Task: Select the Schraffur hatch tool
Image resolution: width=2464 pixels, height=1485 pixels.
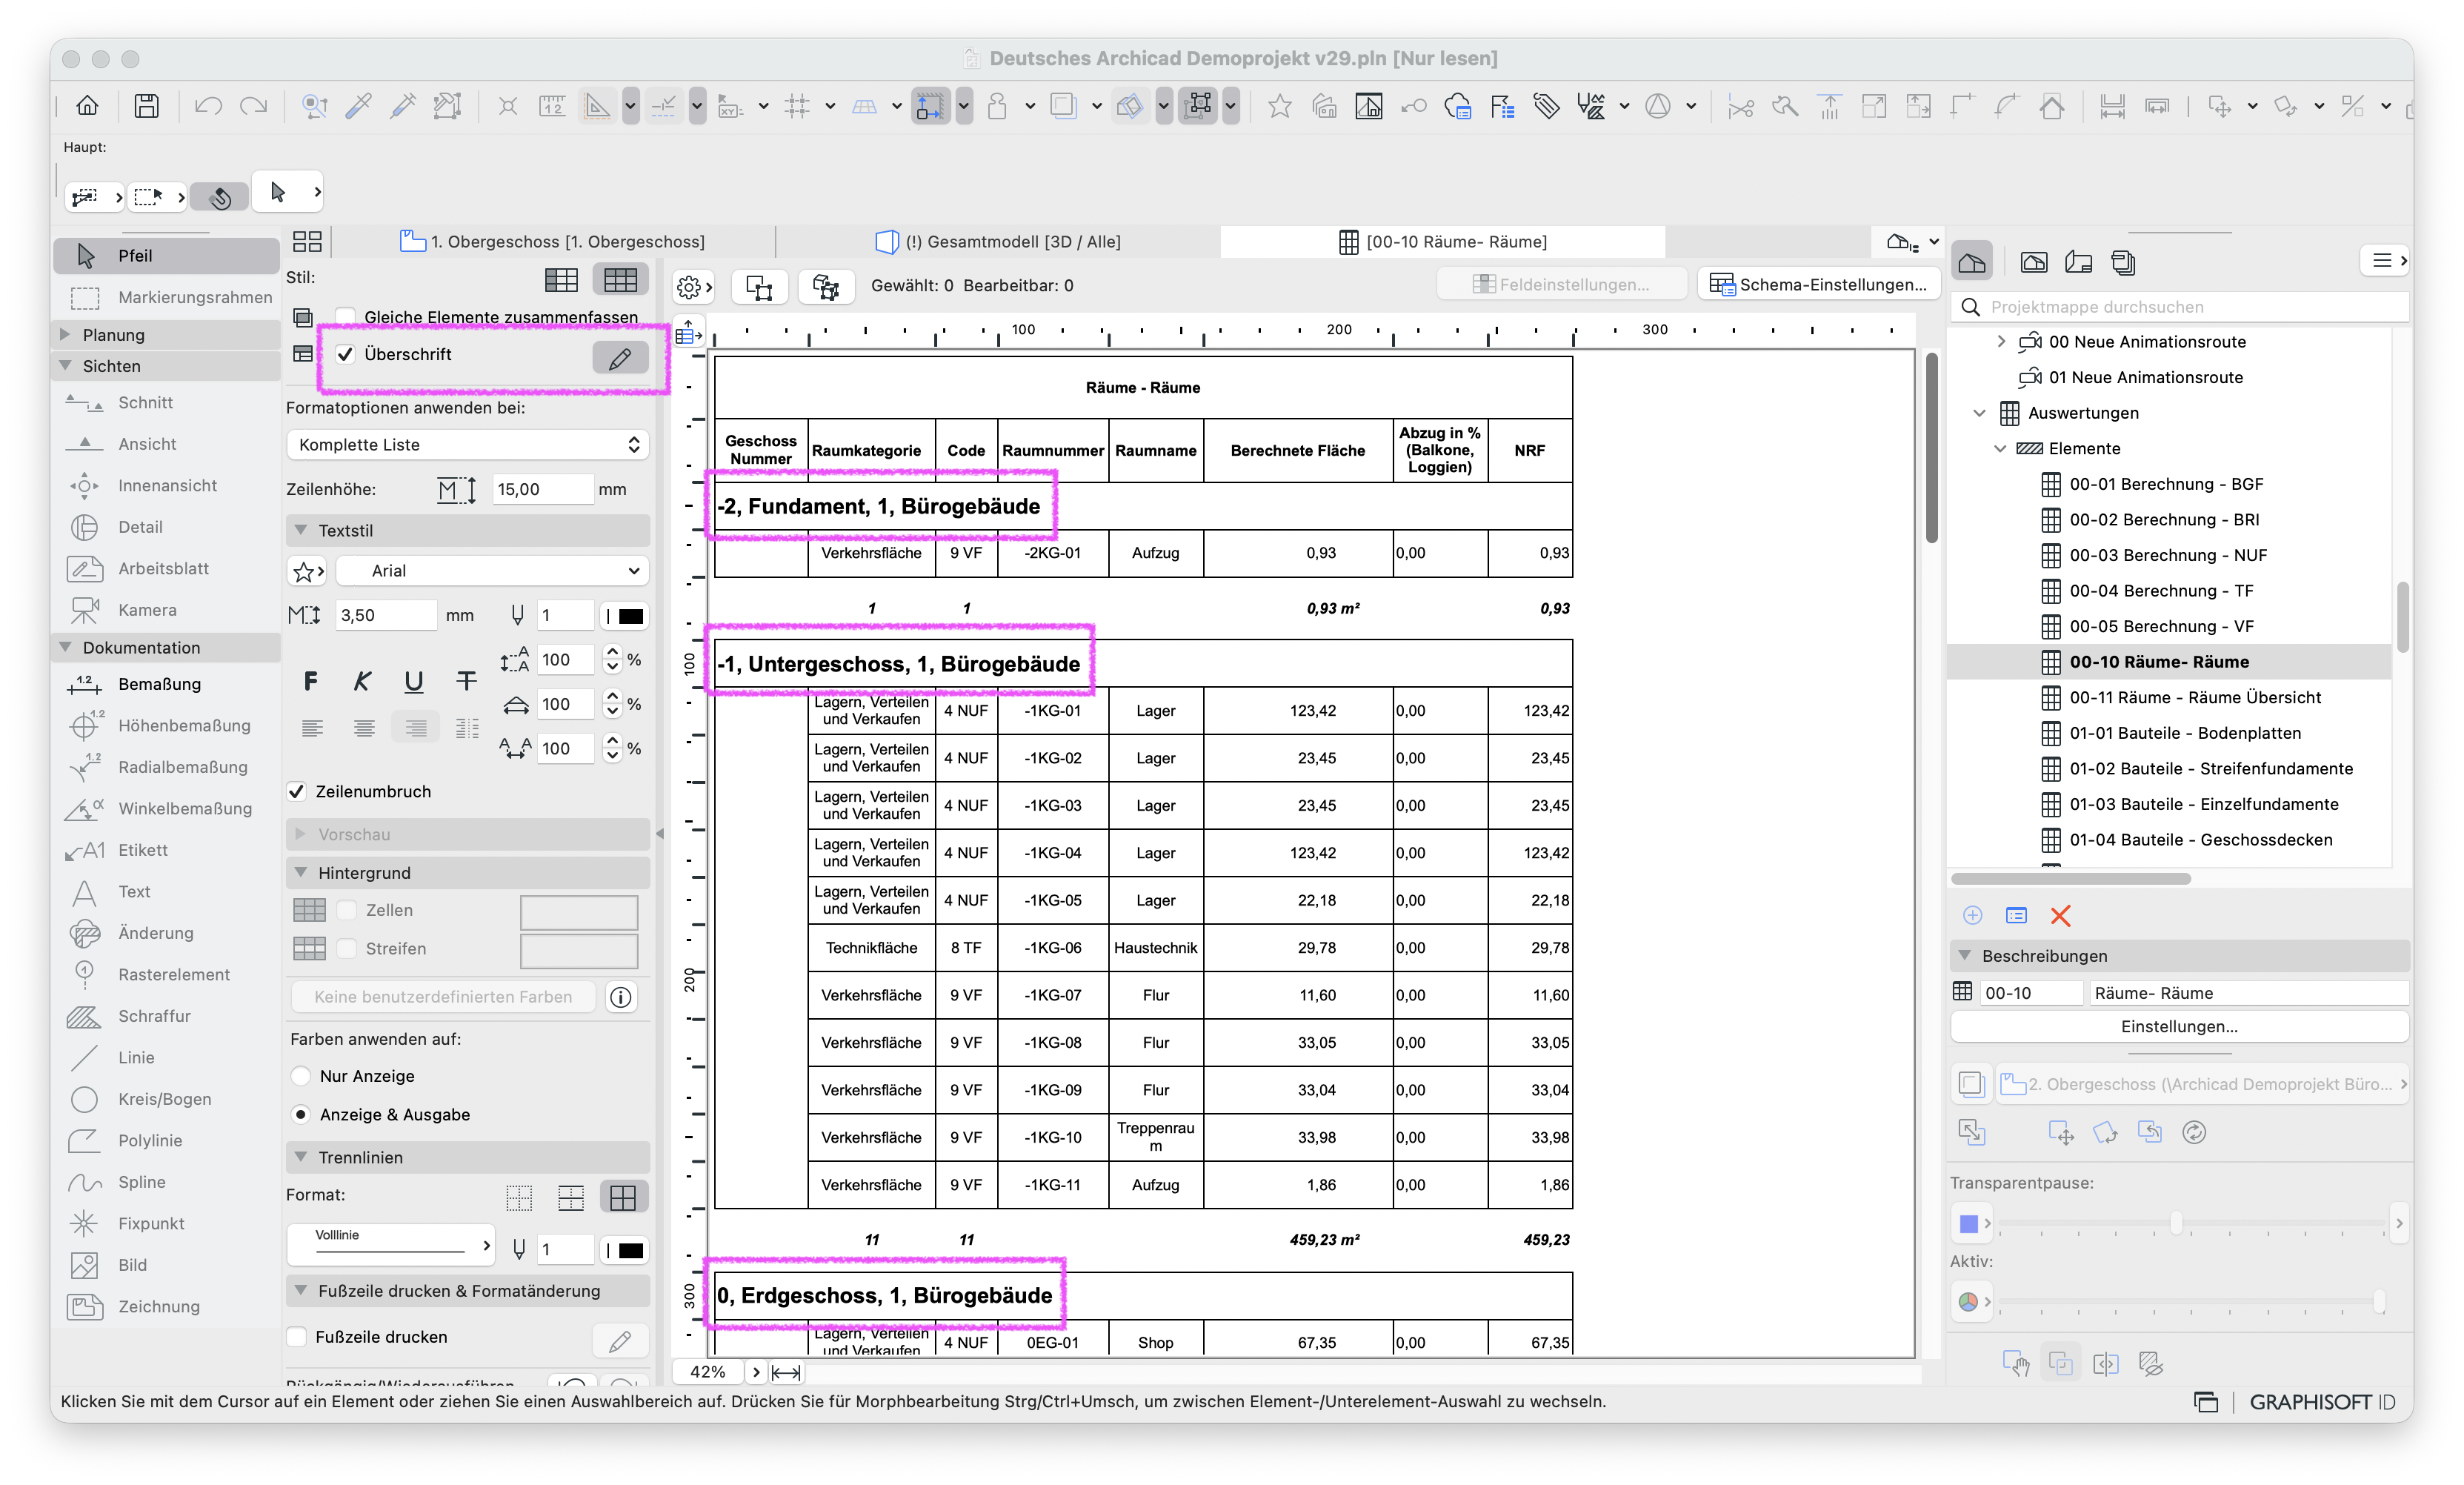Action: [x=154, y=1016]
